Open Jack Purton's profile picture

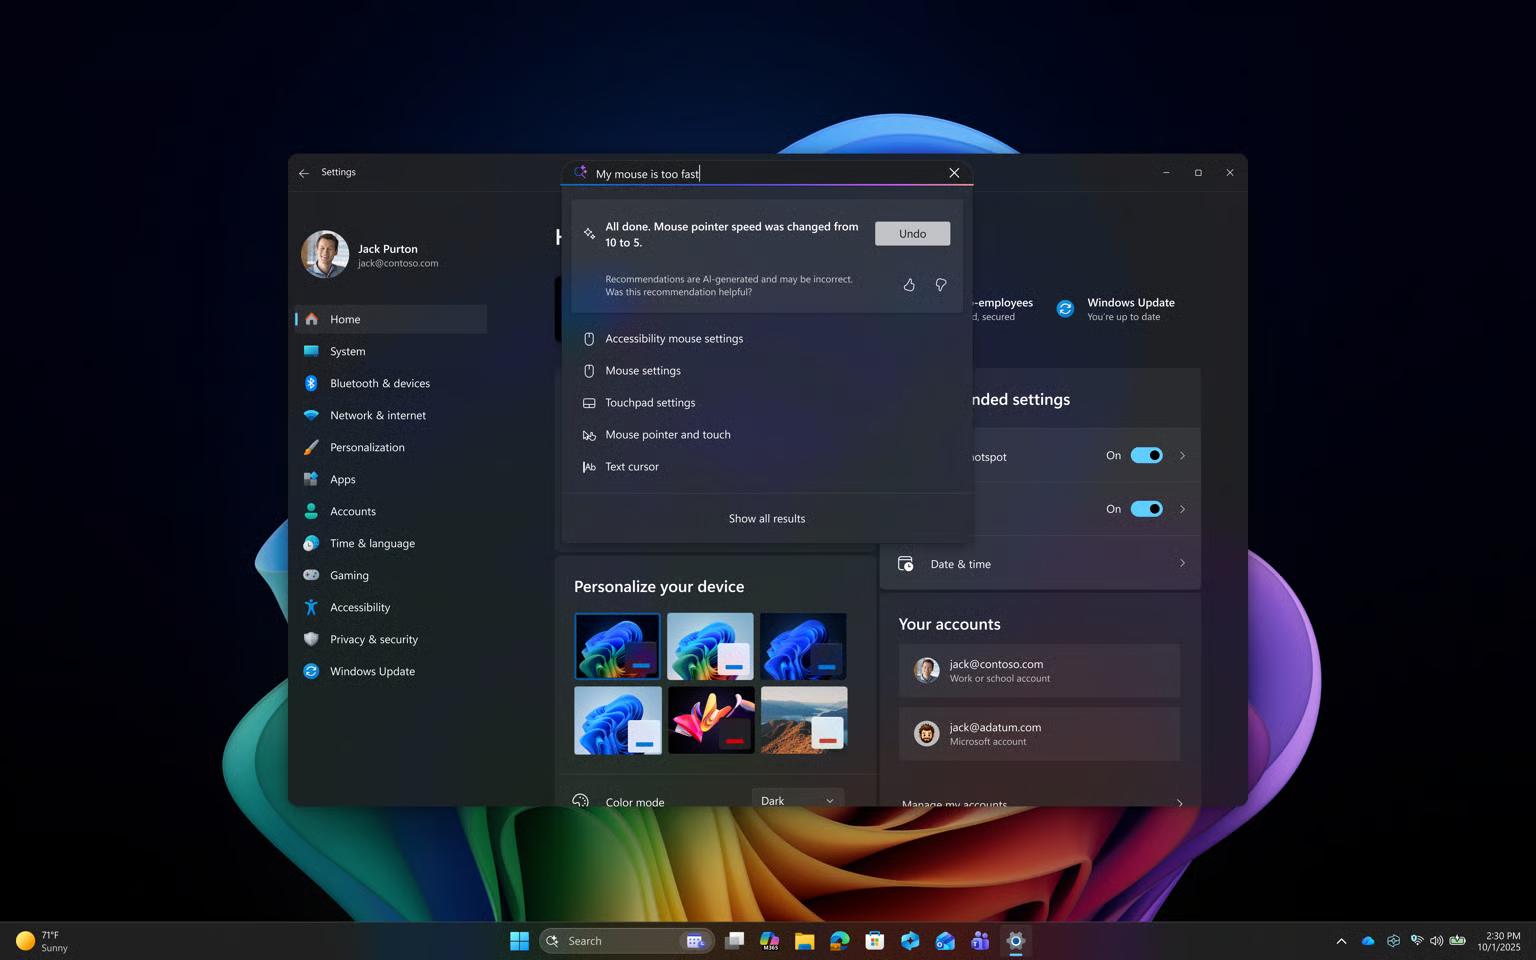(x=325, y=254)
